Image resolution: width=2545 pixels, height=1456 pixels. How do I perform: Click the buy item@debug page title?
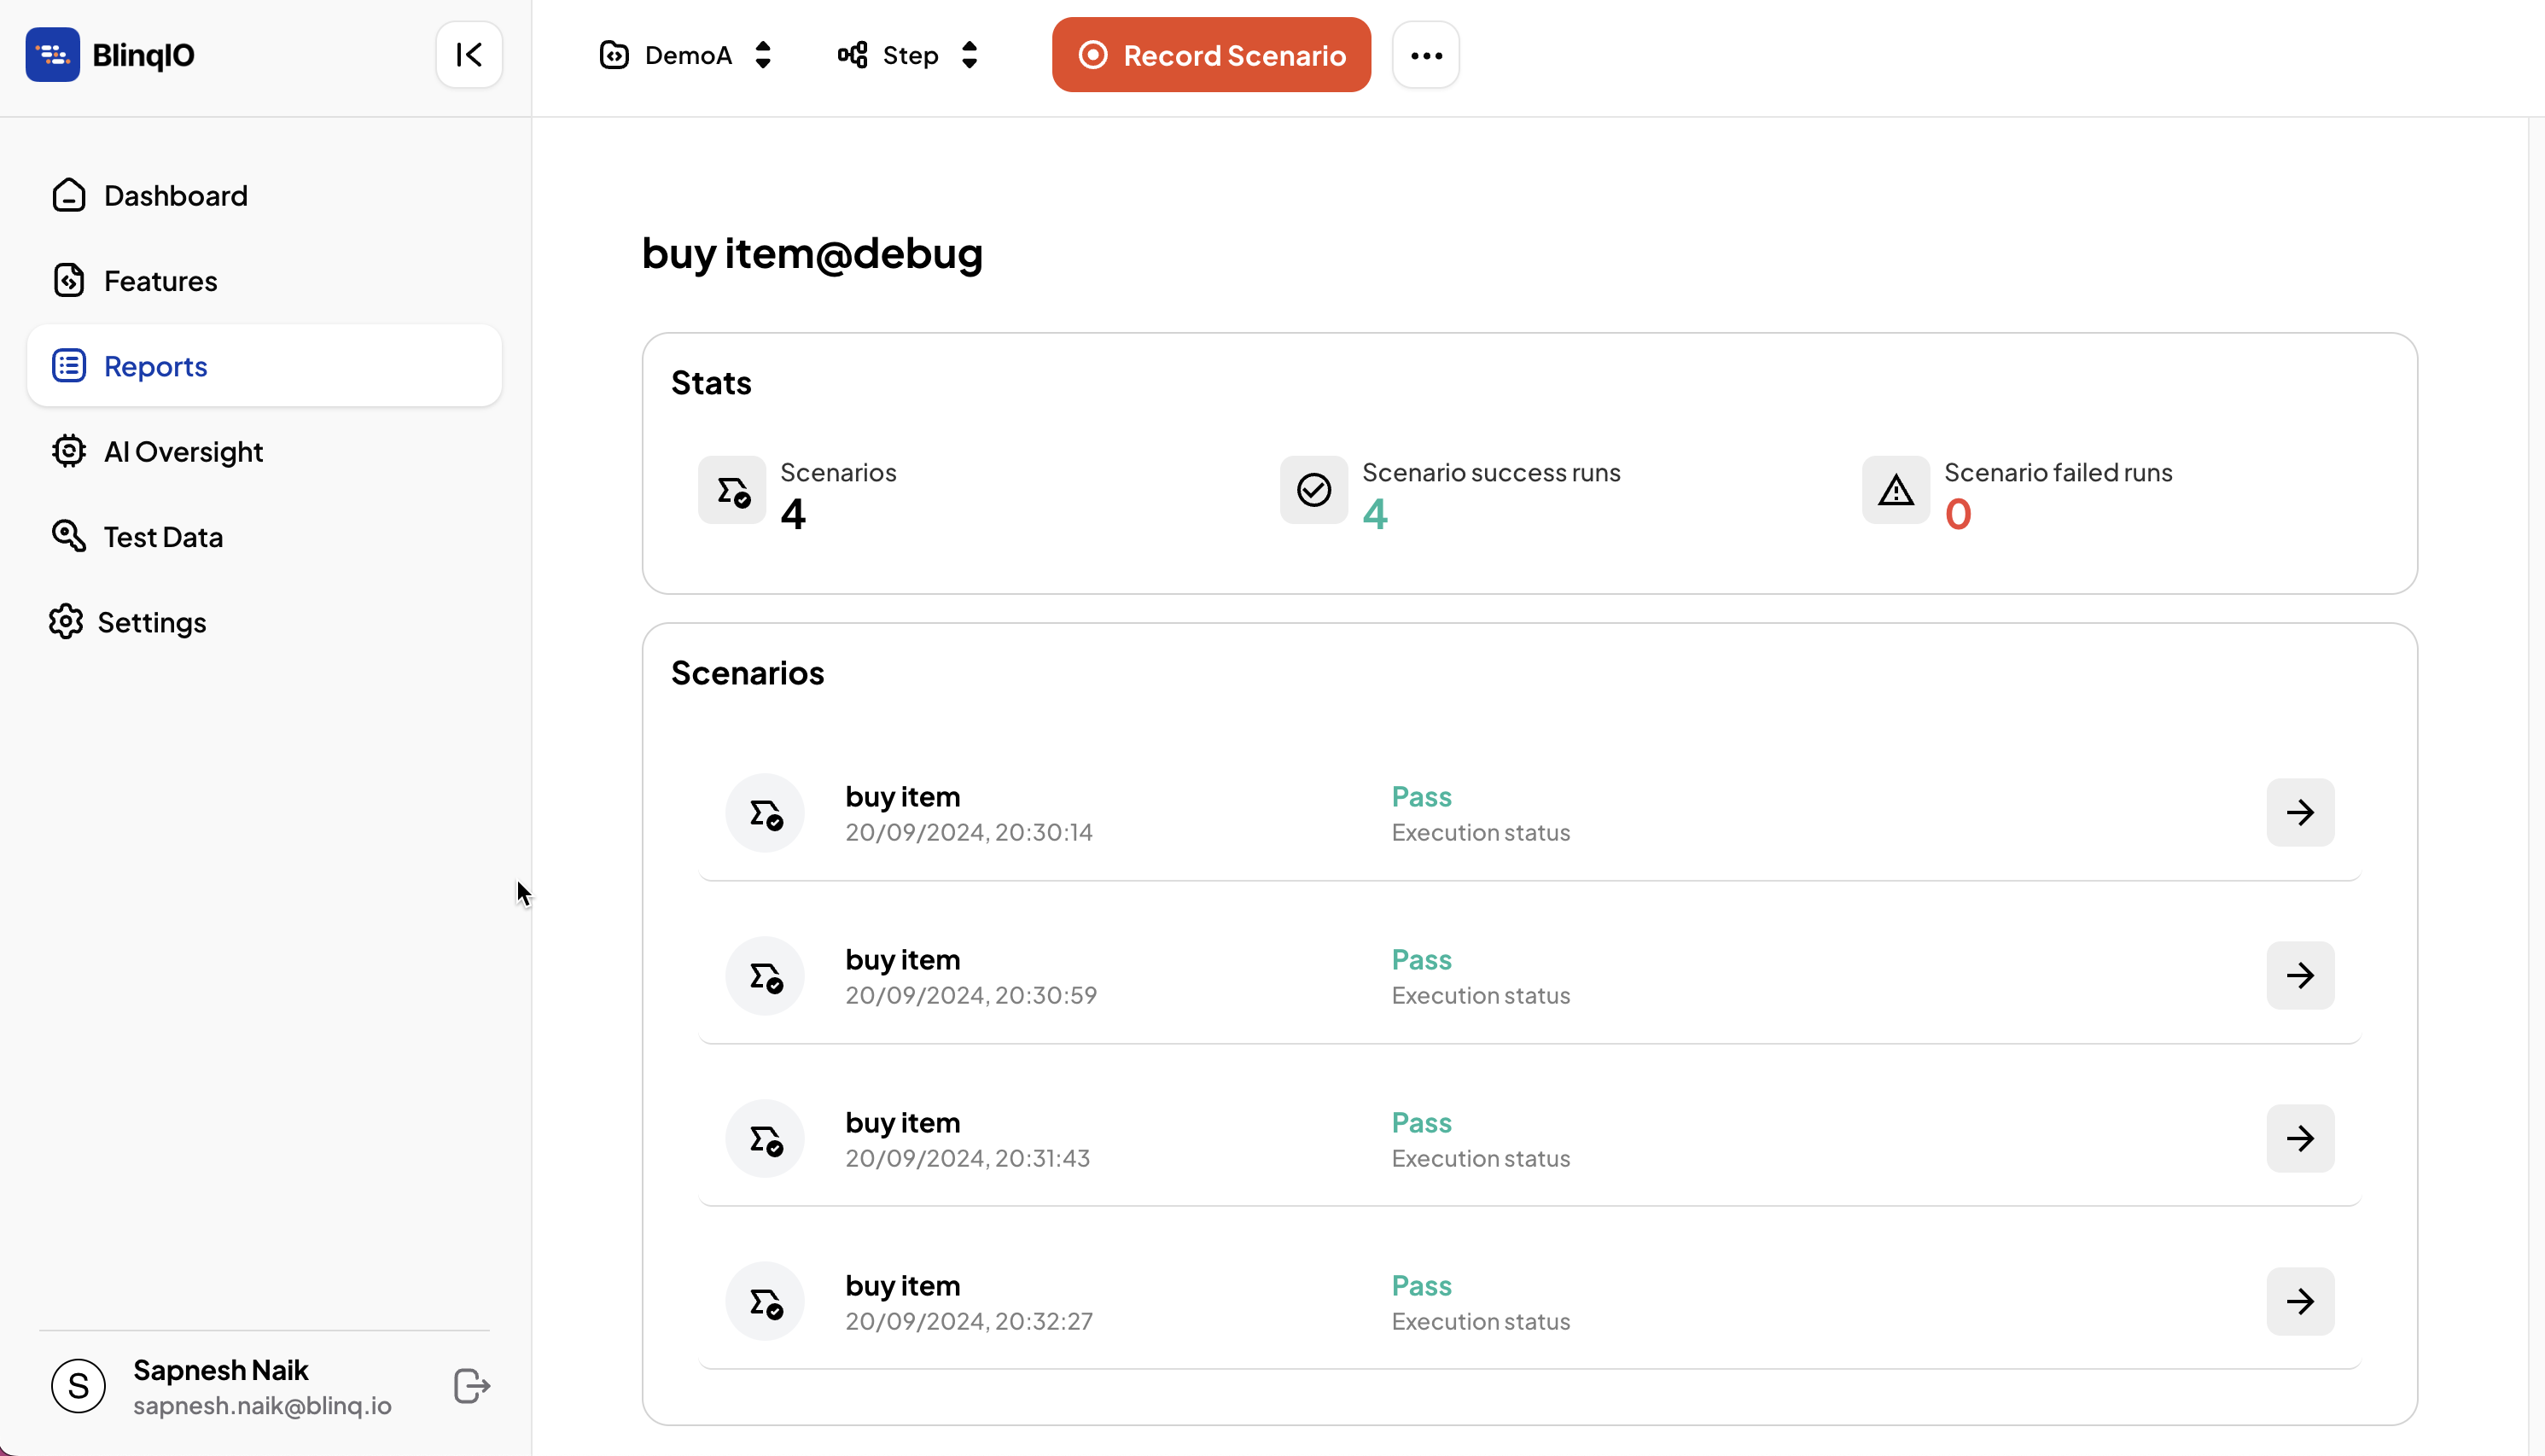click(x=812, y=254)
